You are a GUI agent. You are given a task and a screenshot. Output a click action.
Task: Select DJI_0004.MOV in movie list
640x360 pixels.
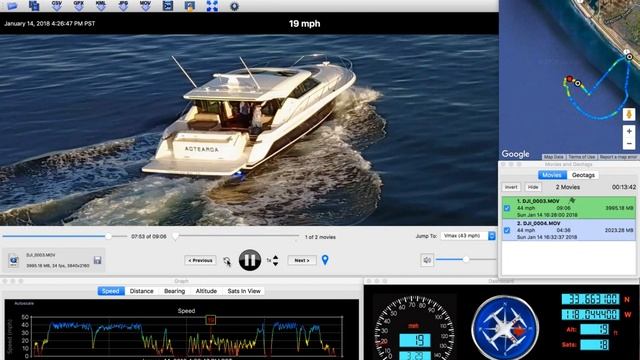click(569, 230)
